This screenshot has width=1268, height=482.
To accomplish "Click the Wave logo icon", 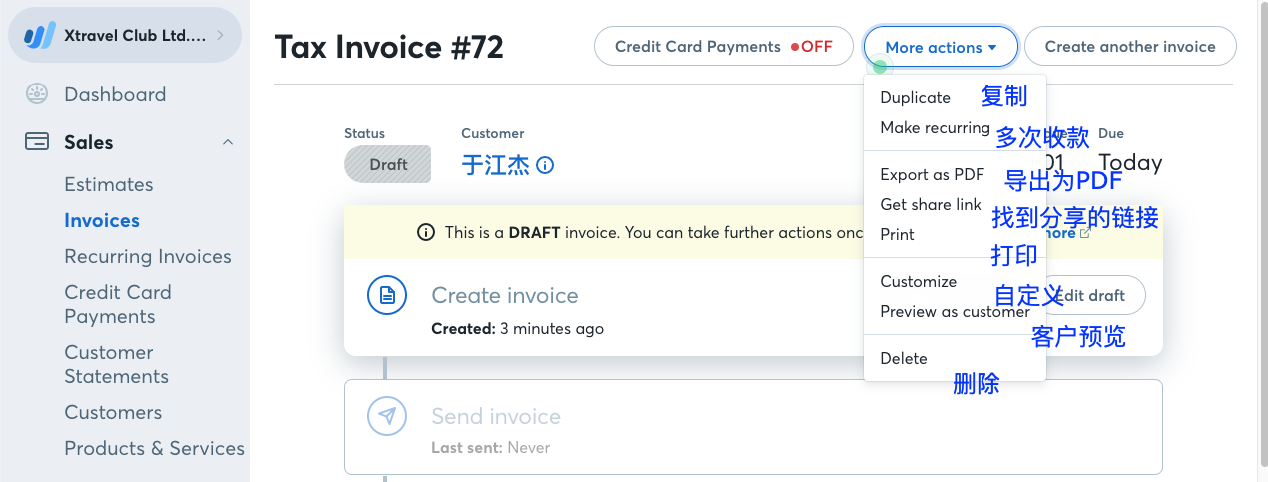I will [40, 36].
